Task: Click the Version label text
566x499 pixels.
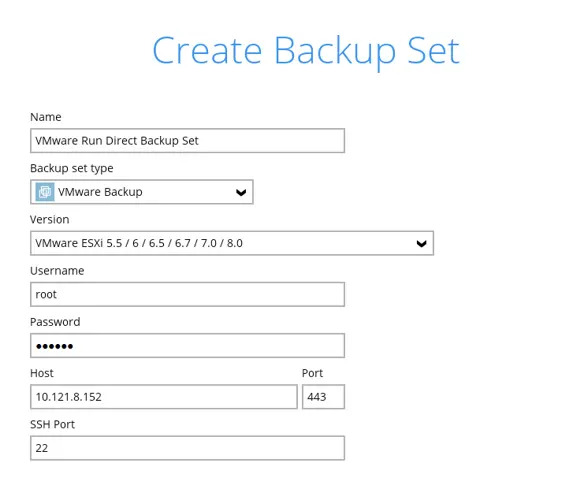Action: pyautogui.click(x=49, y=220)
